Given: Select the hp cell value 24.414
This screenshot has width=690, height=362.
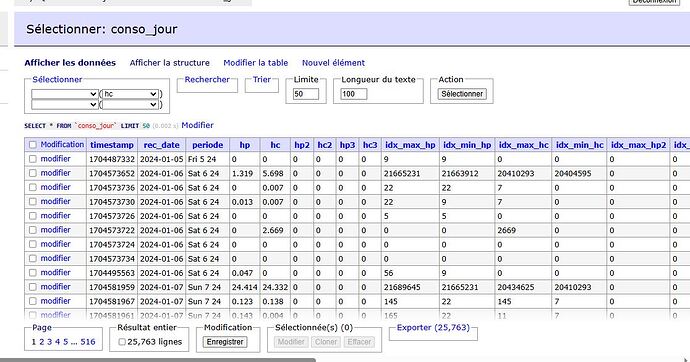Looking at the screenshot, I should click(x=245, y=287).
